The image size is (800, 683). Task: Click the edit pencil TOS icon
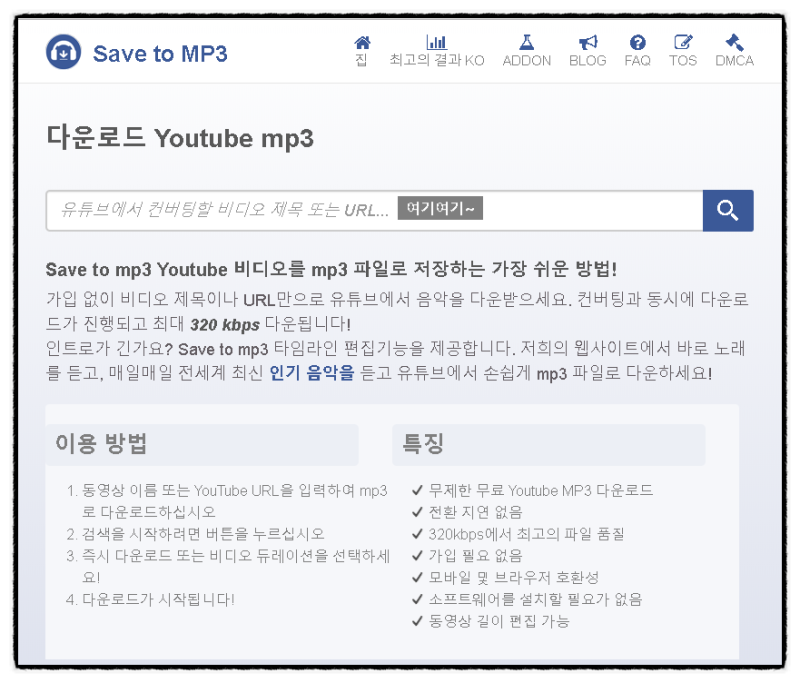tap(683, 42)
